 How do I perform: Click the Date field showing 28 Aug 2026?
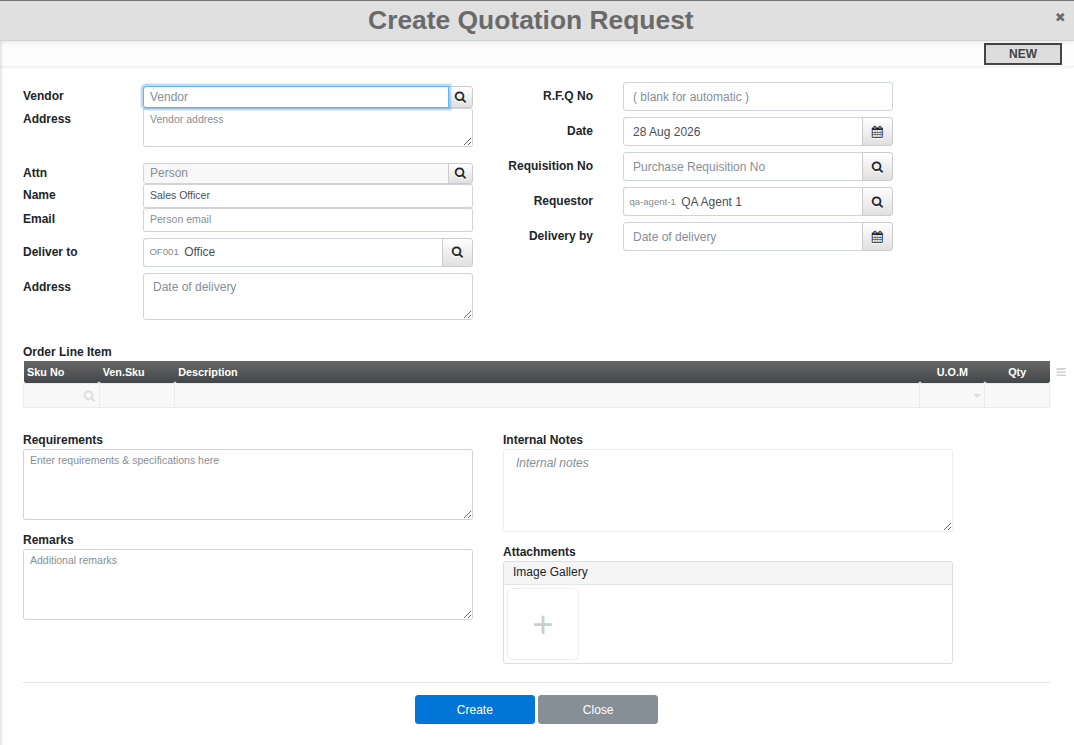[743, 132]
